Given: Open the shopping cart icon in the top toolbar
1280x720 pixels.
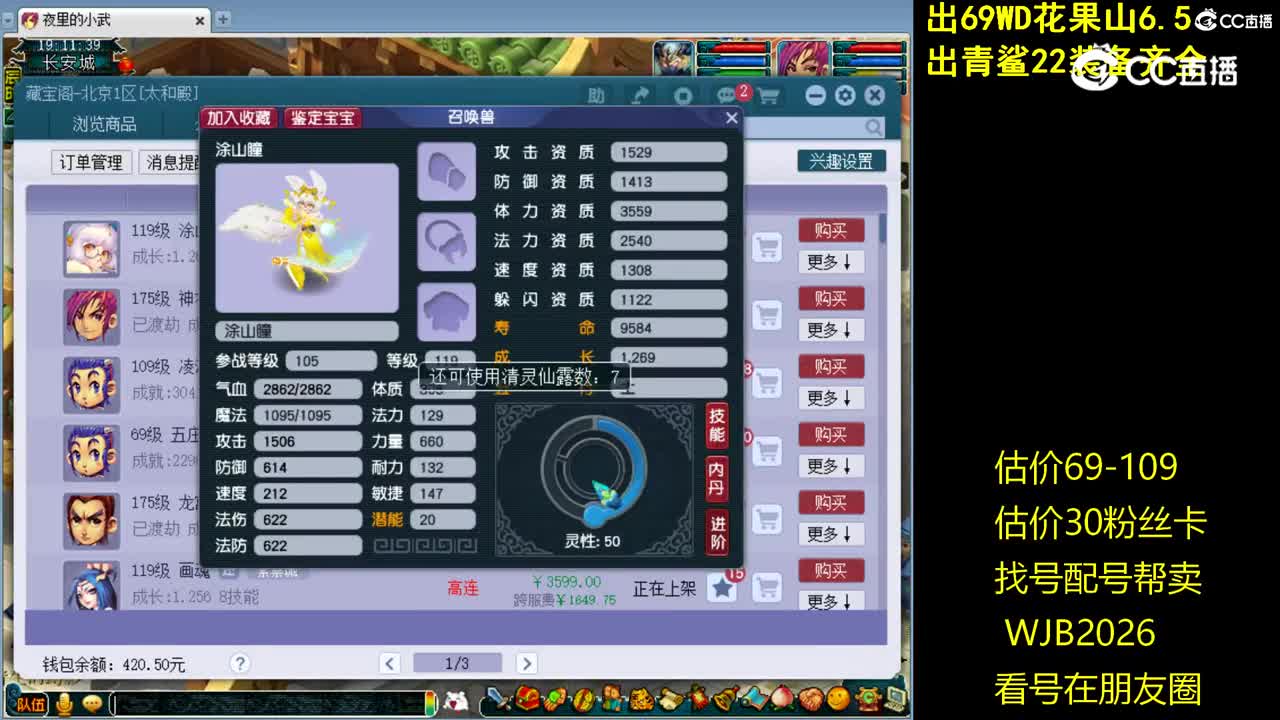Looking at the screenshot, I should (x=768, y=93).
